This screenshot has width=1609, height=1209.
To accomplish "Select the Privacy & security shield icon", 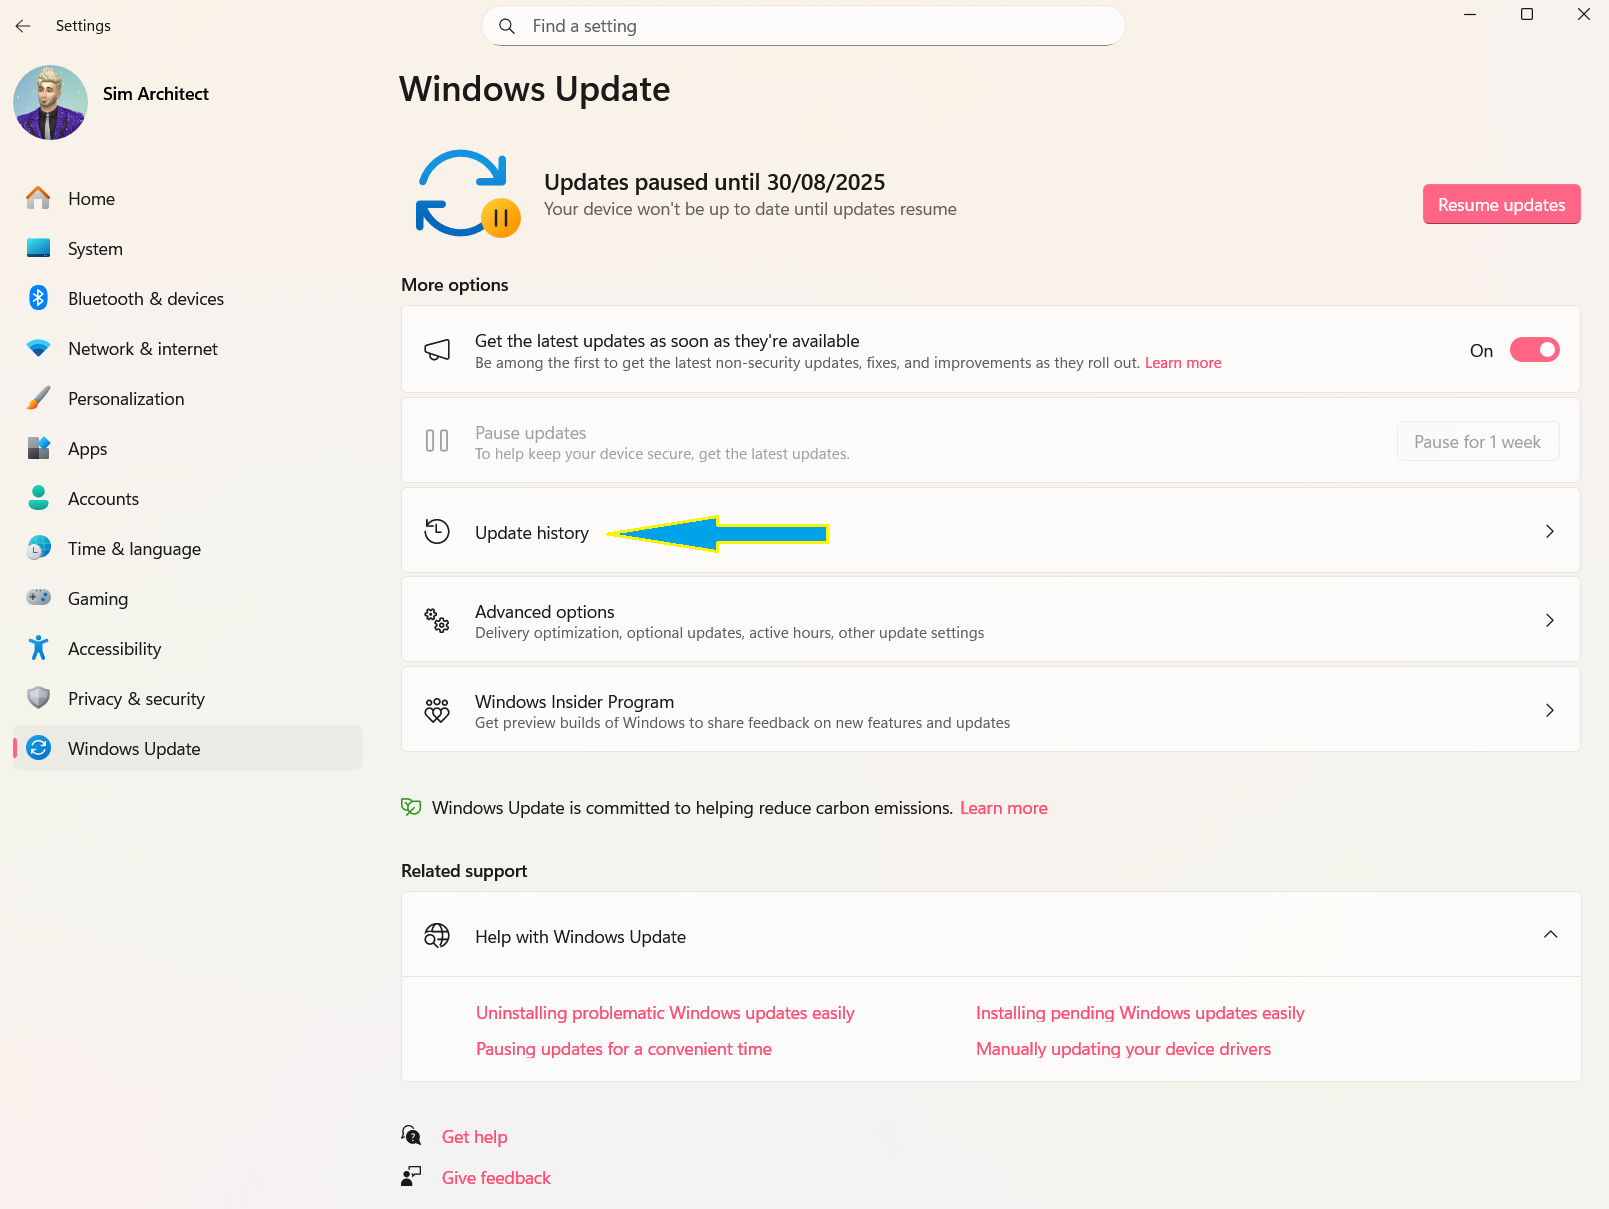I will click(x=38, y=698).
